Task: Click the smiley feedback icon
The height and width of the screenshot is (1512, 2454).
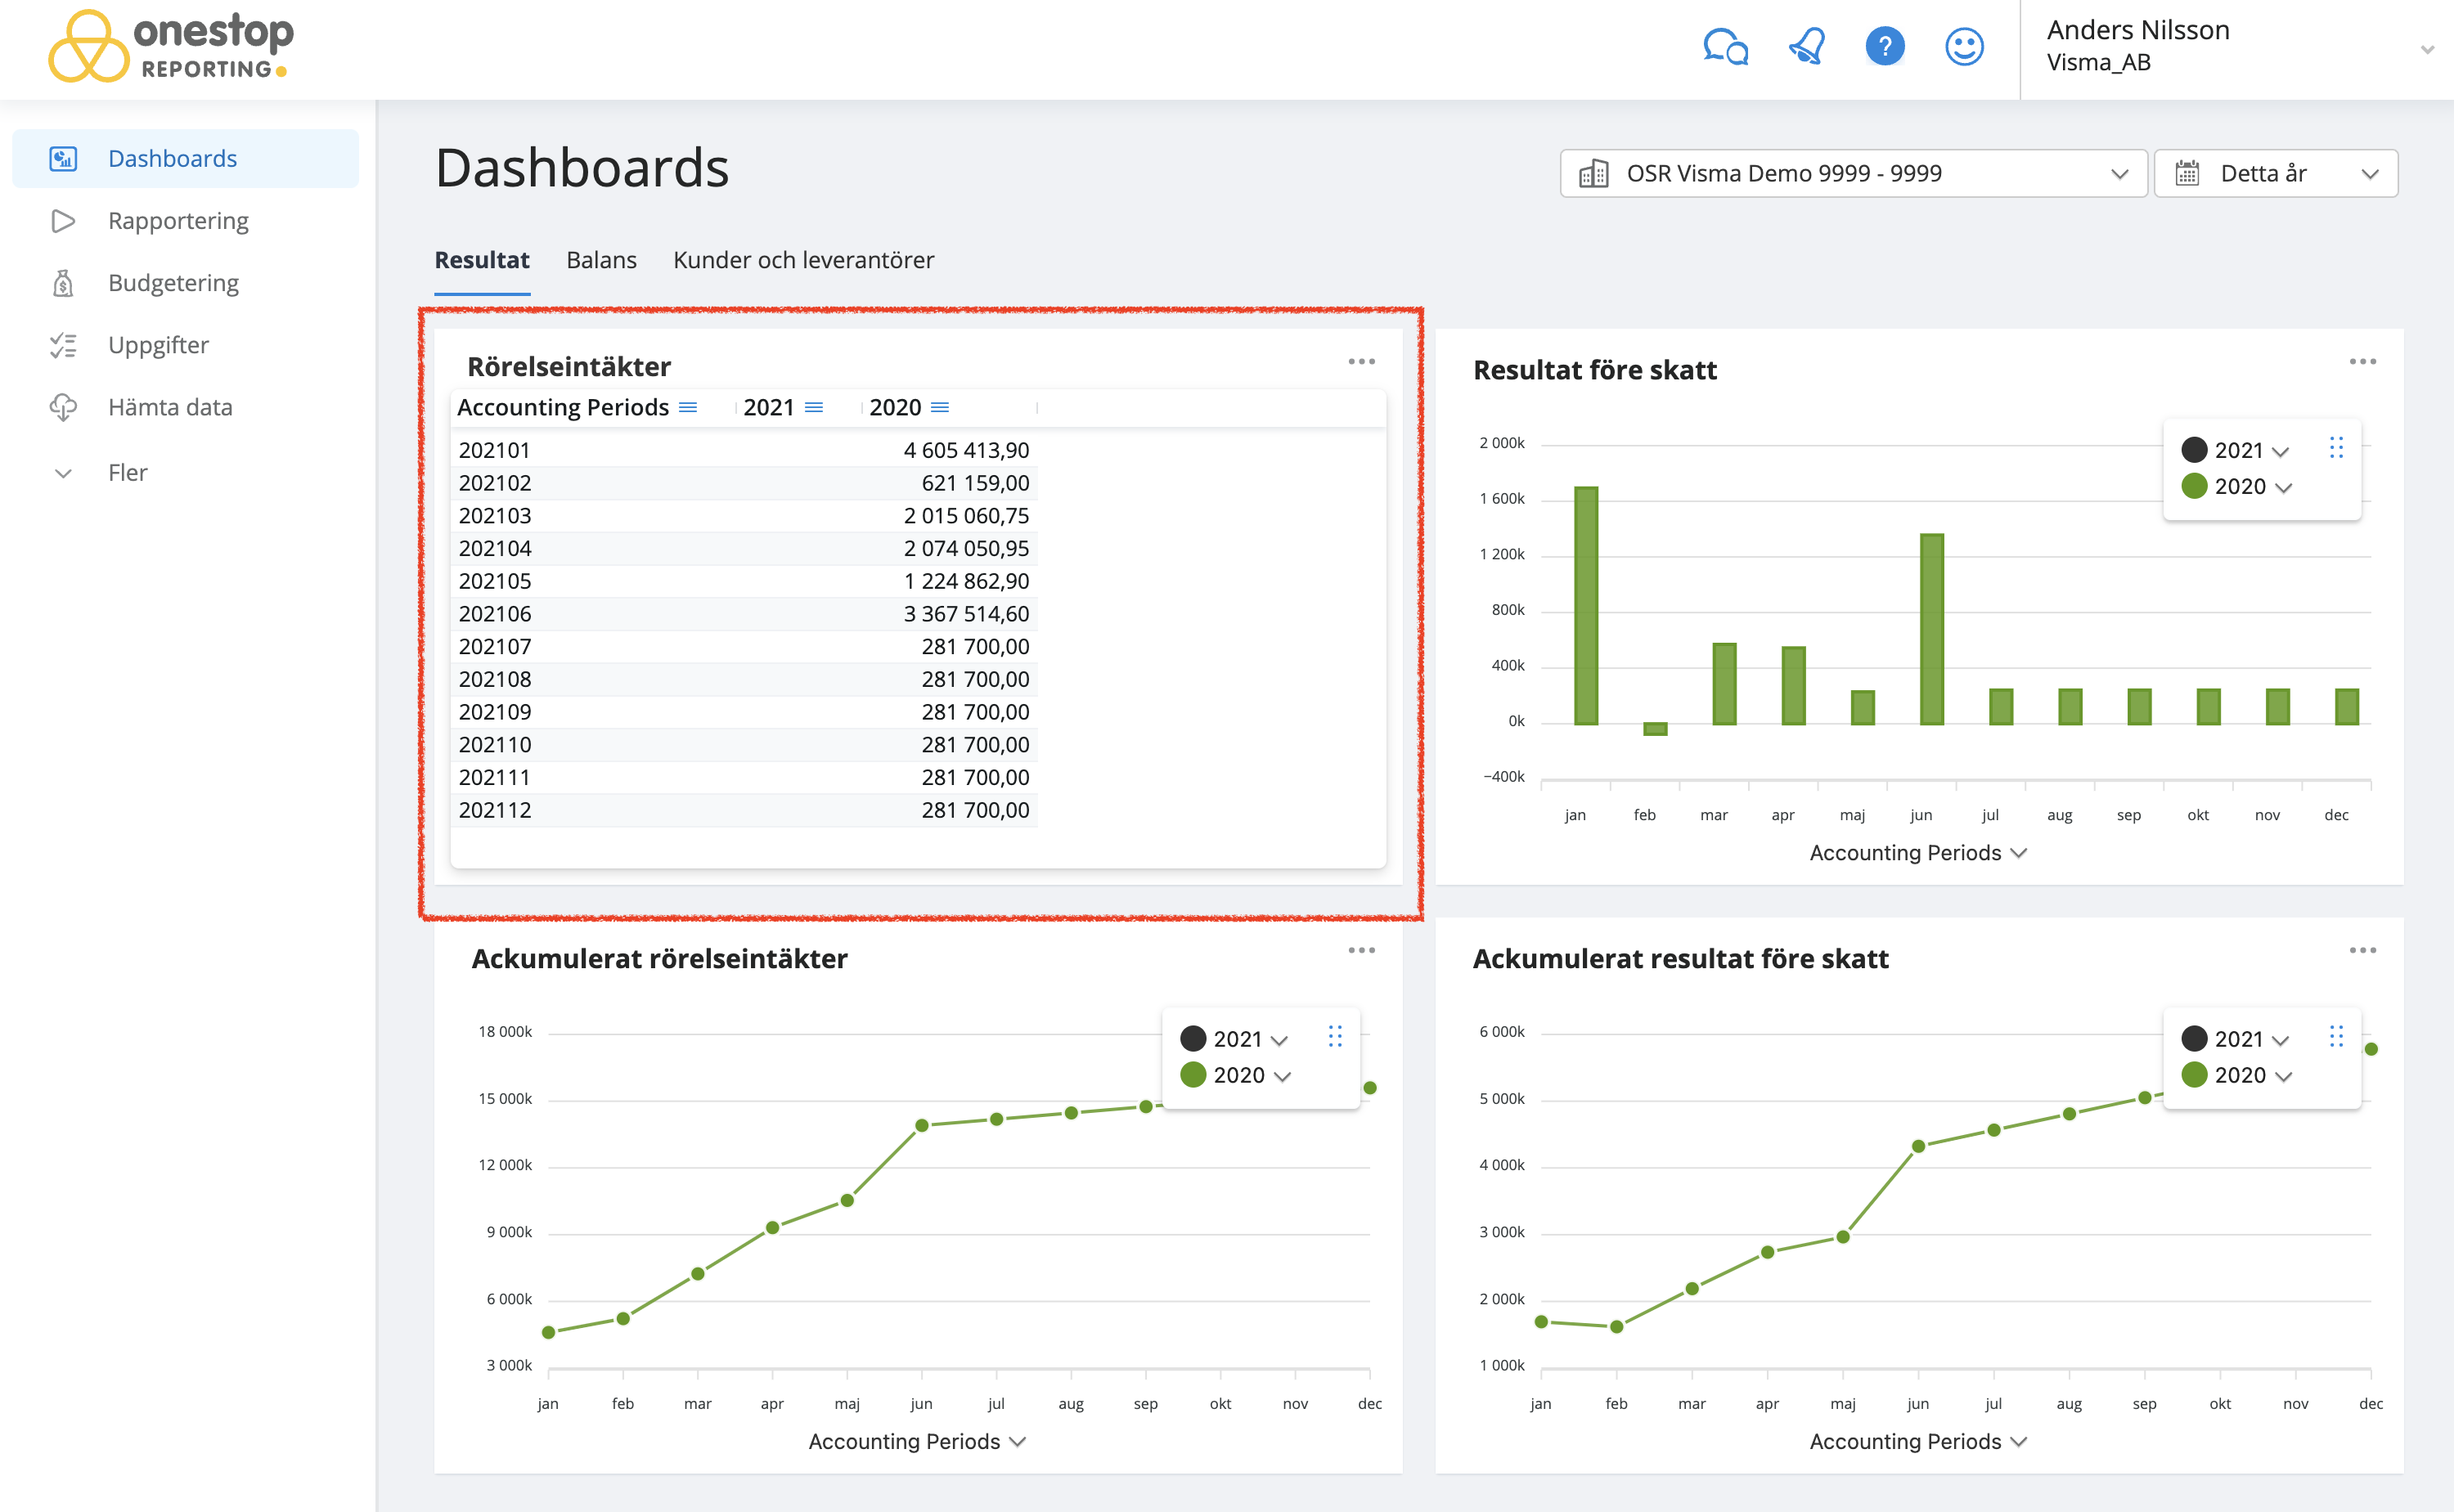Action: 1963,47
